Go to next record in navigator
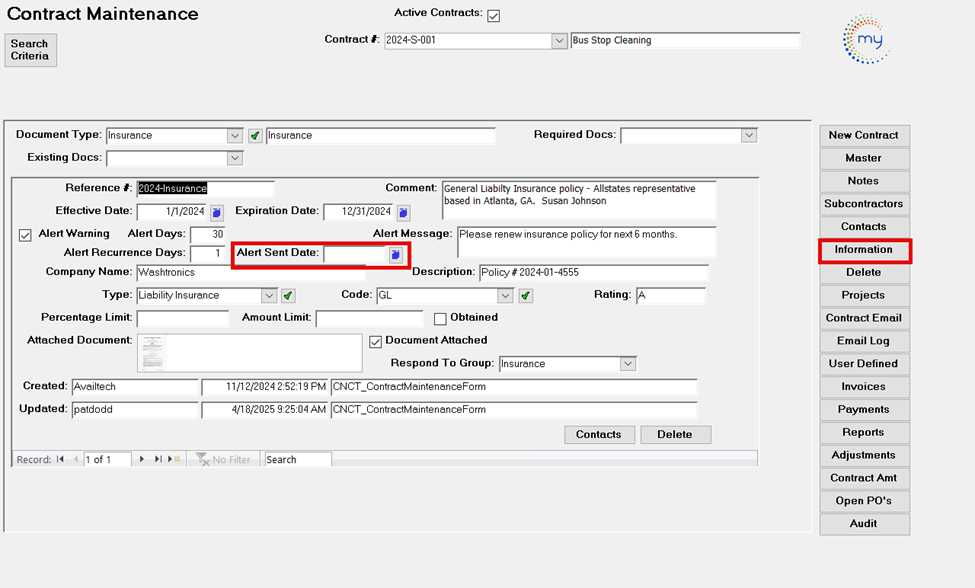 142,459
